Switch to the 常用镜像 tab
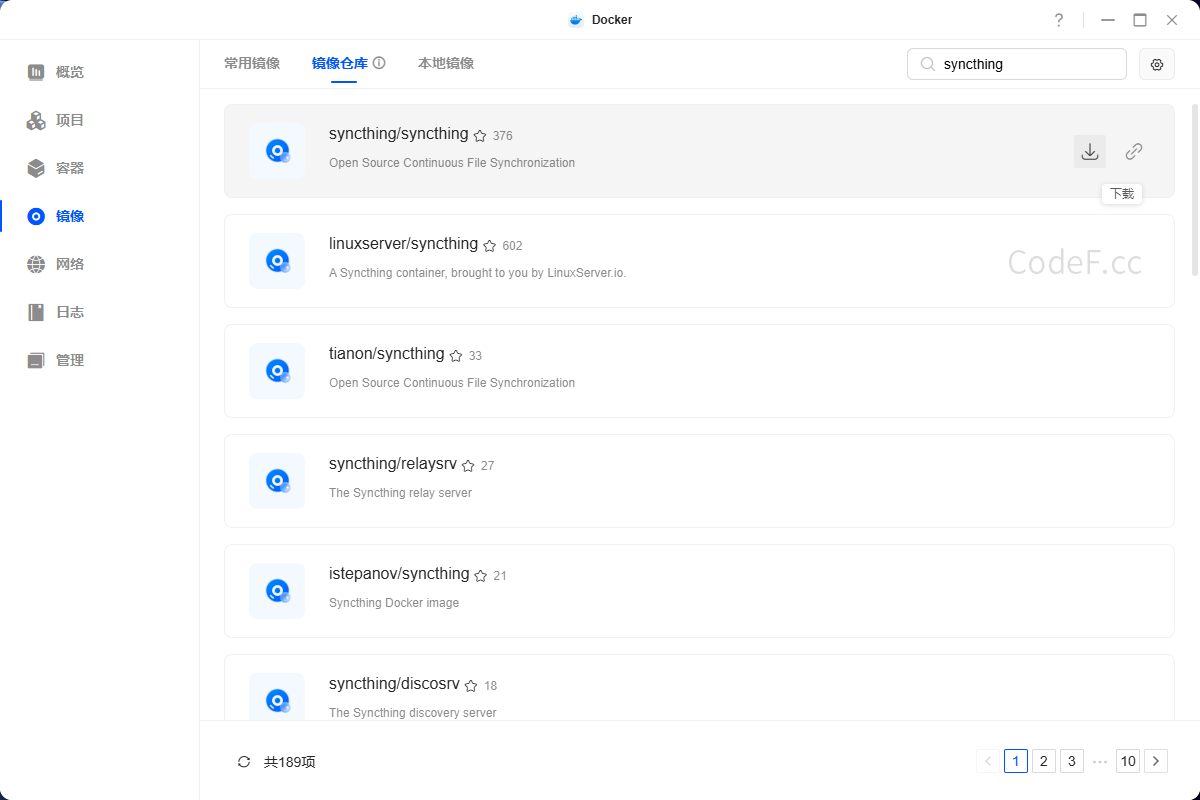Screen dimensions: 1200x800 click(x=252, y=63)
